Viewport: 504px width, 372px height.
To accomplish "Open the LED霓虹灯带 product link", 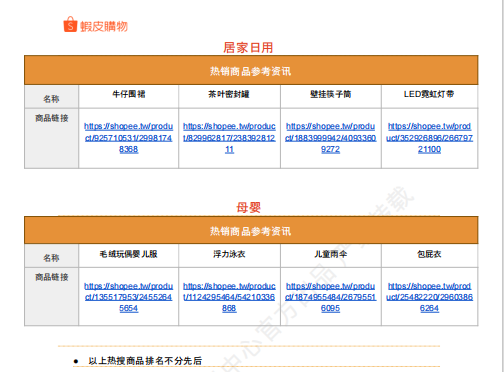I will pos(429,138).
